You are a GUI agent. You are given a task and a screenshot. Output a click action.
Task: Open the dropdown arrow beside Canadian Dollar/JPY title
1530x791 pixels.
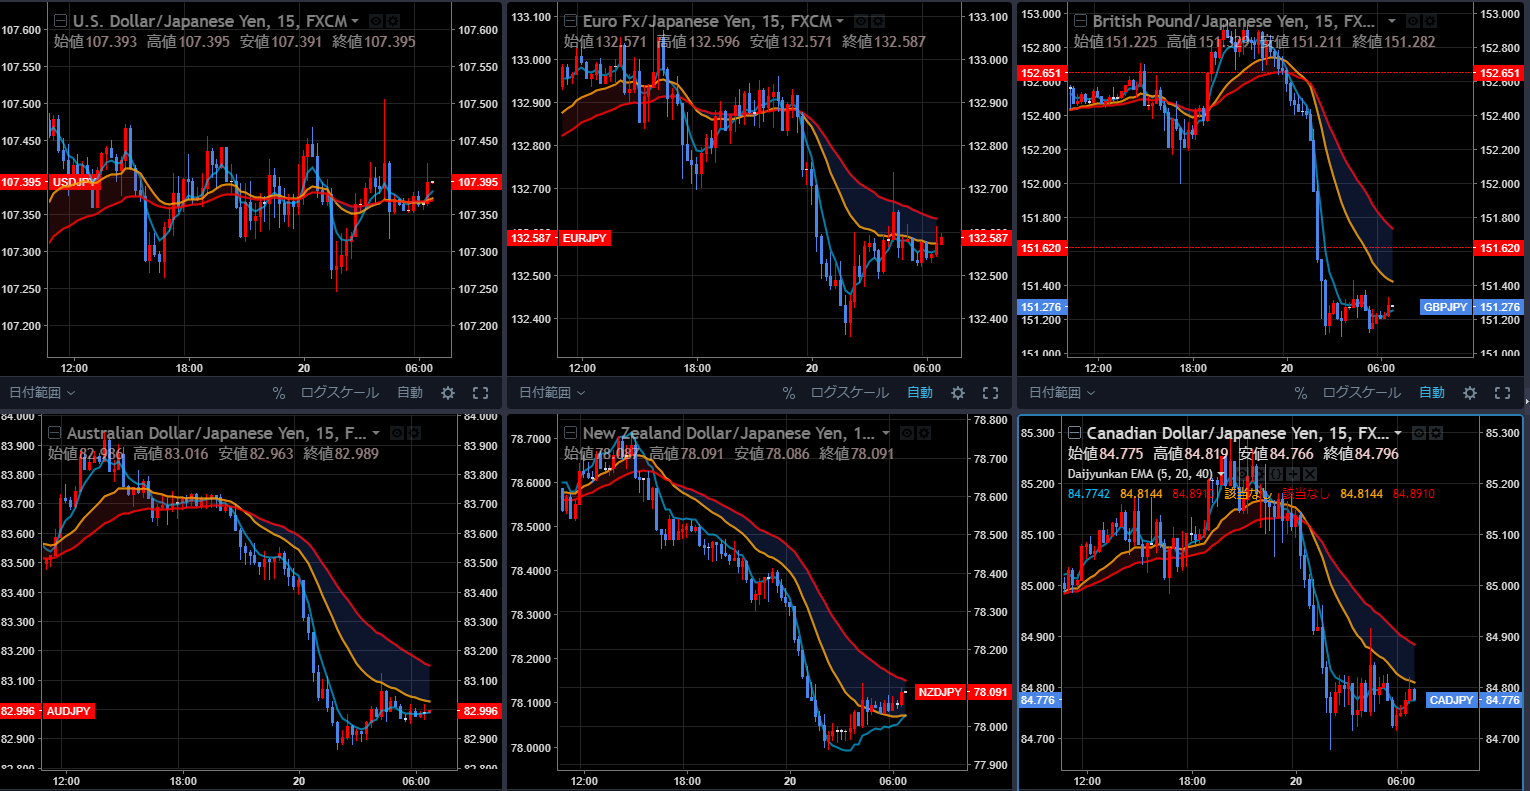click(1398, 433)
